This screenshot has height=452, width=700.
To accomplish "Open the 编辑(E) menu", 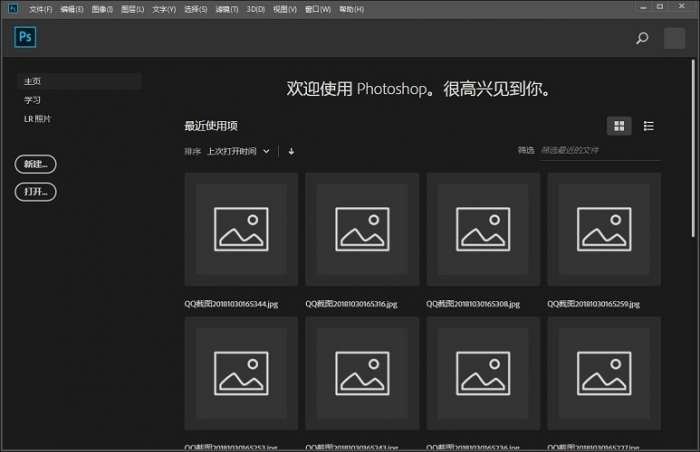I will tap(72, 9).
